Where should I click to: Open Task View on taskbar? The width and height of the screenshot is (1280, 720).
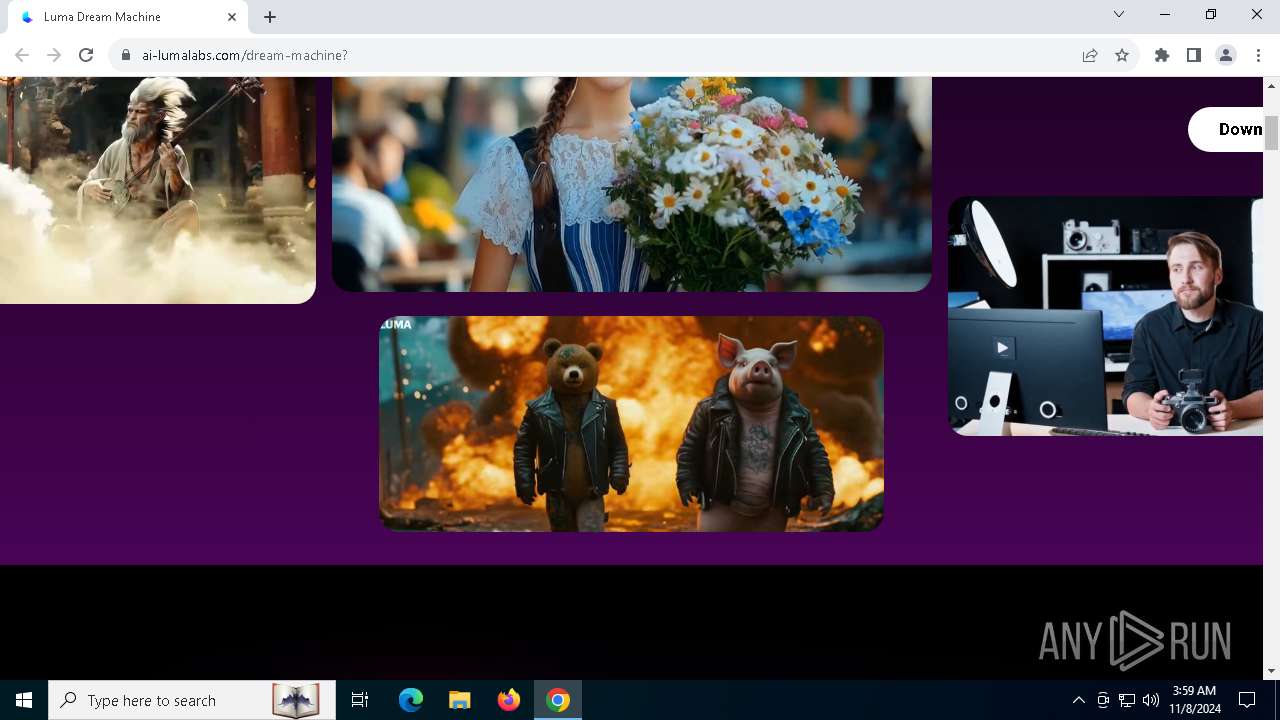360,700
